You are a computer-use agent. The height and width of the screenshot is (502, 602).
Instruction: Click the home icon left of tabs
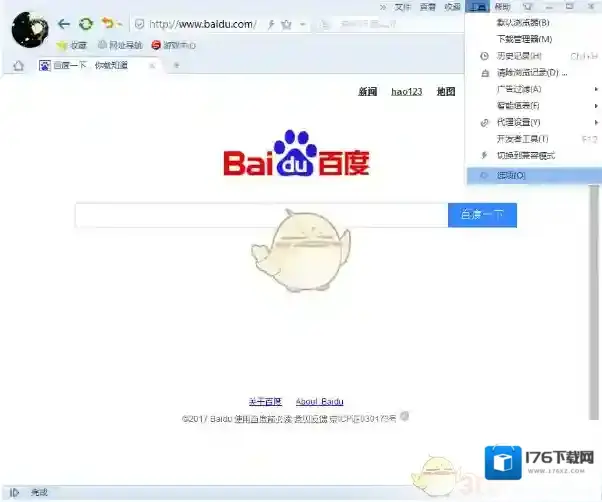(18, 66)
